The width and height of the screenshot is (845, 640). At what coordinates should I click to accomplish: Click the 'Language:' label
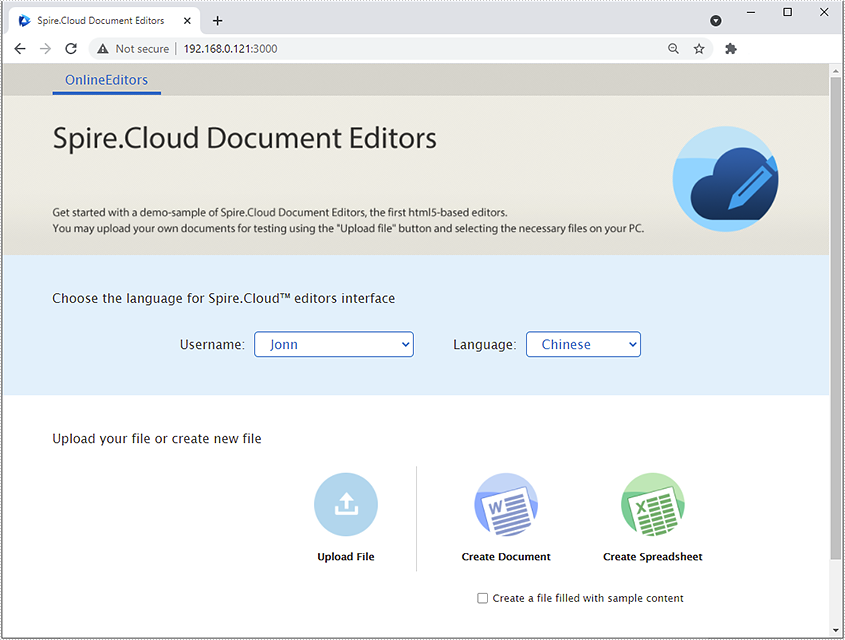click(484, 345)
